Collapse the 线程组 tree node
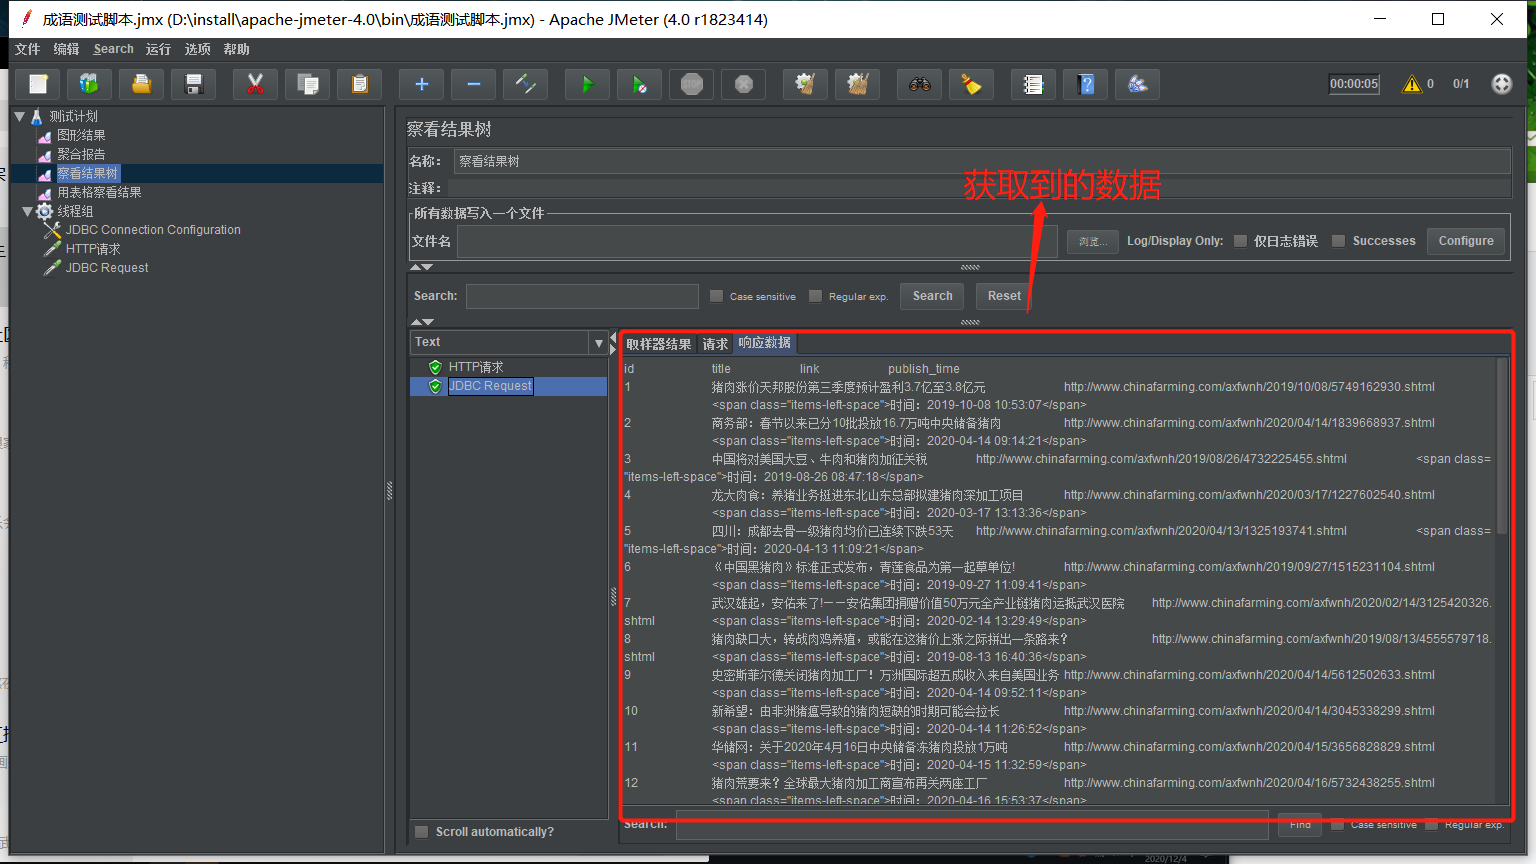The width and height of the screenshot is (1536, 864). 27,211
